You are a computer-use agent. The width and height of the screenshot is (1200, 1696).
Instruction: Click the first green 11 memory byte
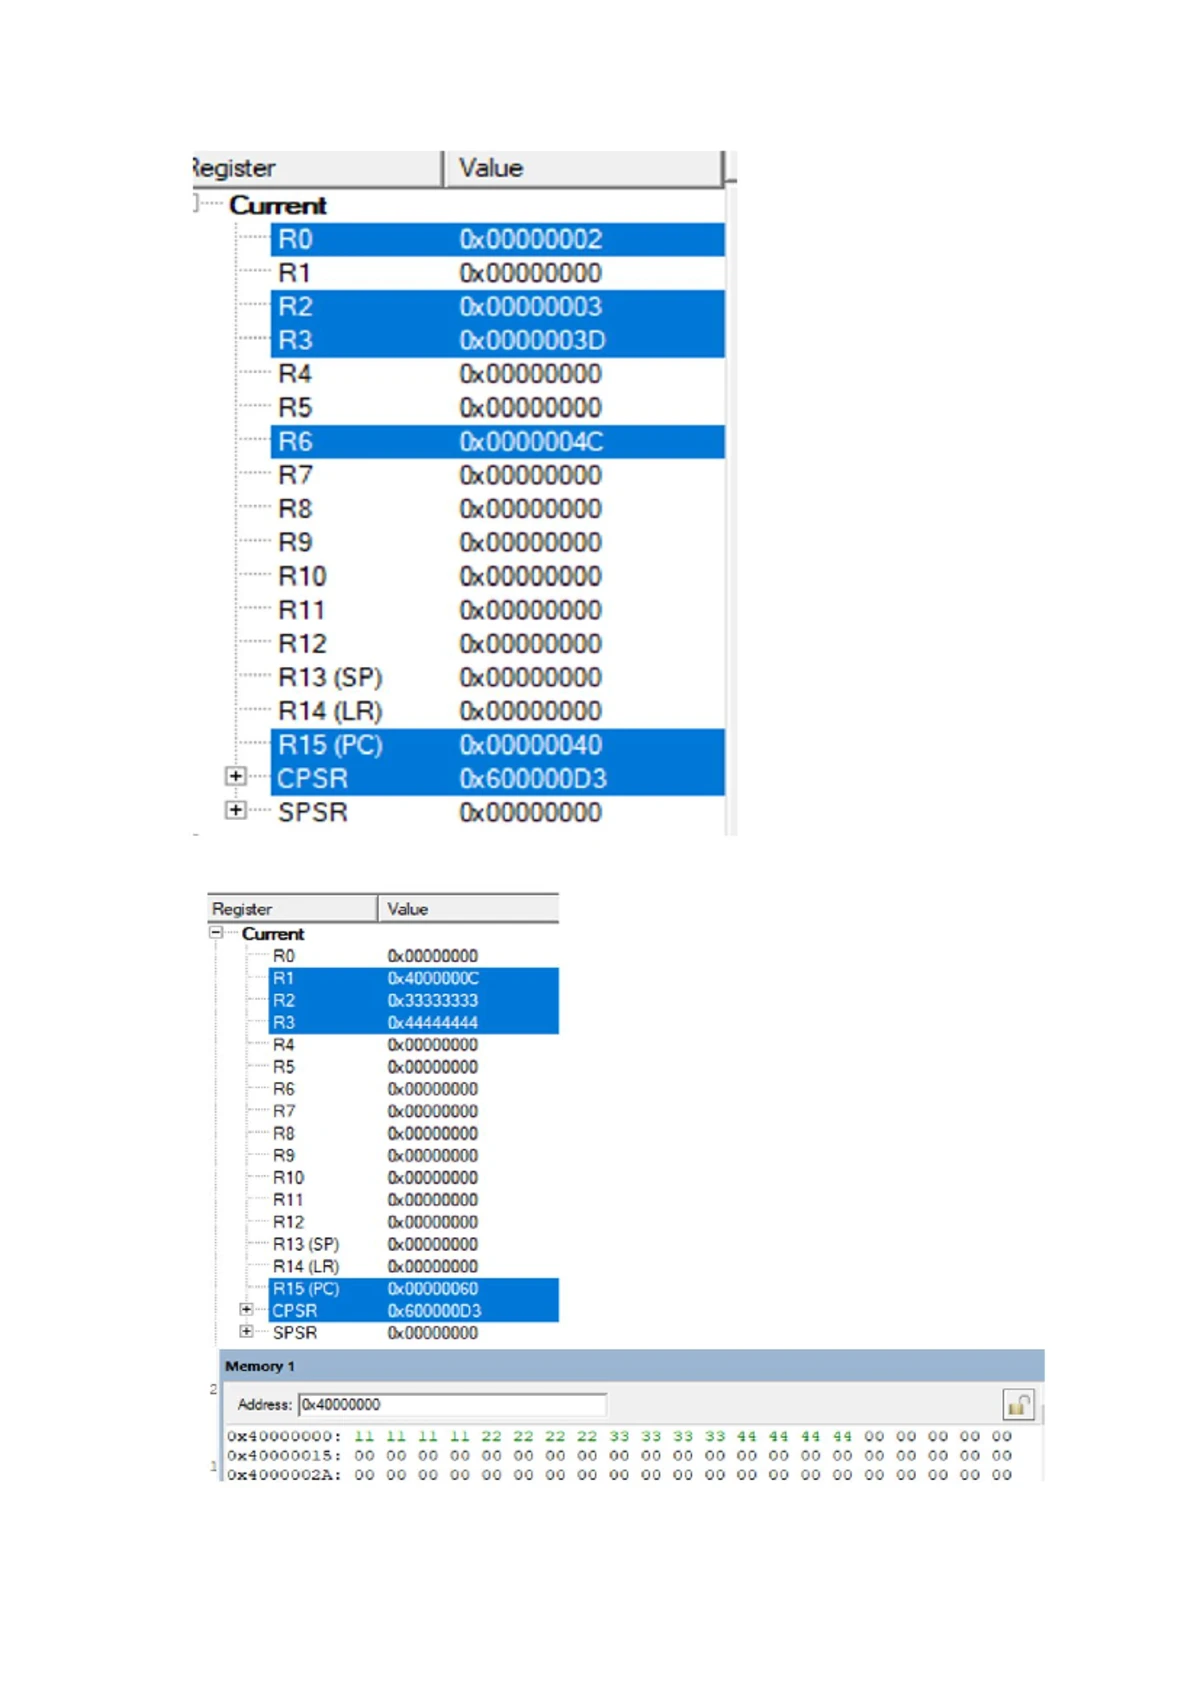pyautogui.click(x=364, y=1436)
